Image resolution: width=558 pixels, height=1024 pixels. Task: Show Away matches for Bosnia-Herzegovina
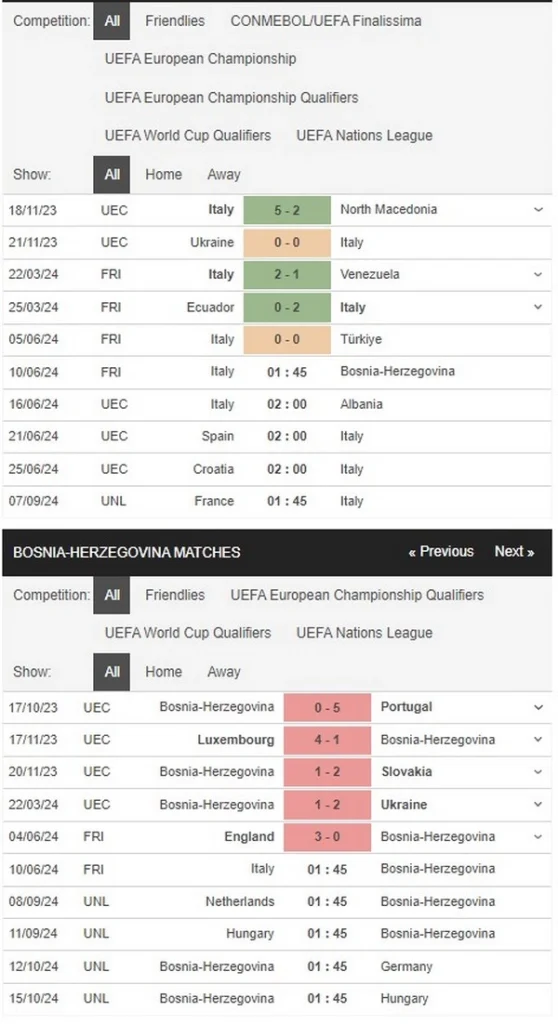[223, 671]
